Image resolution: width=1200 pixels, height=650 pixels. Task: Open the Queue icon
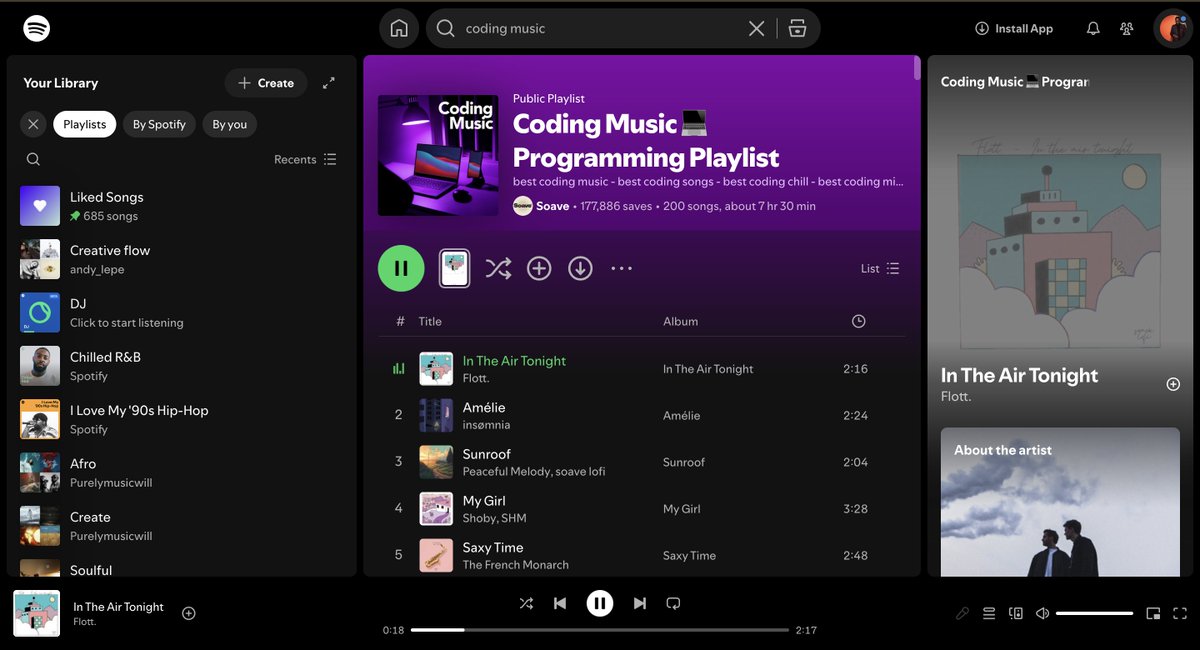pyautogui.click(x=989, y=613)
